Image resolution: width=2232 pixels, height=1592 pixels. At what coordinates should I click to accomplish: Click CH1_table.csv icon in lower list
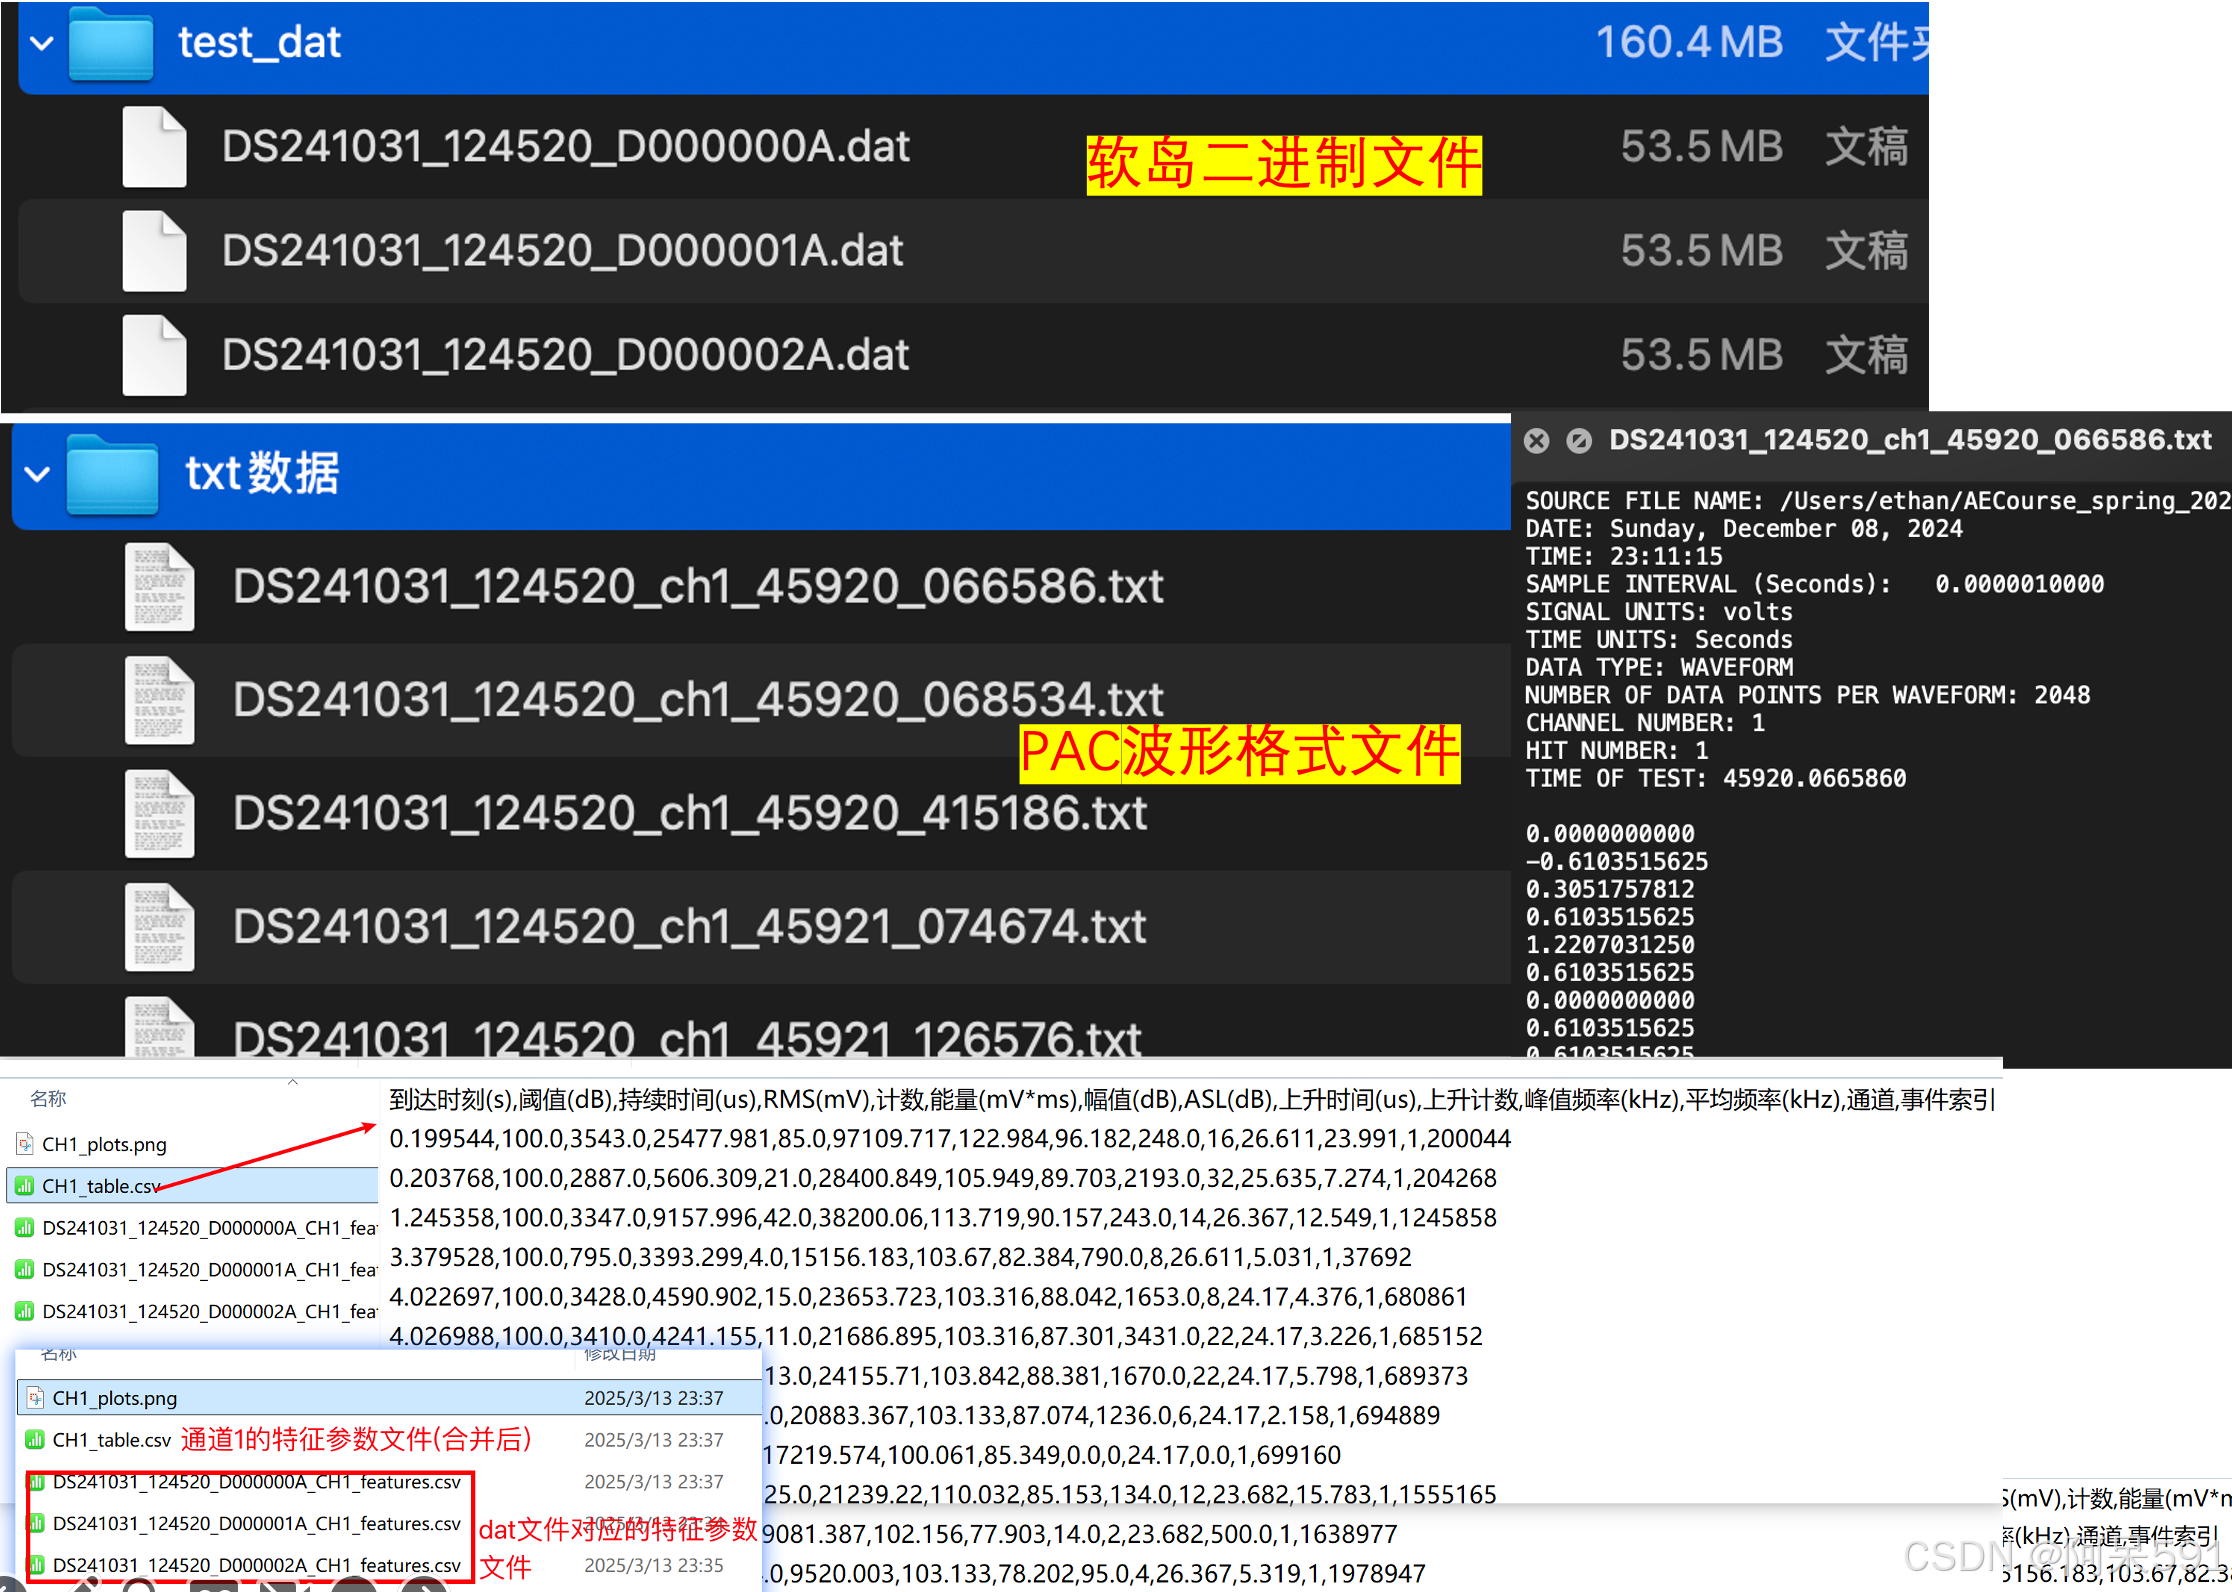click(x=35, y=1440)
